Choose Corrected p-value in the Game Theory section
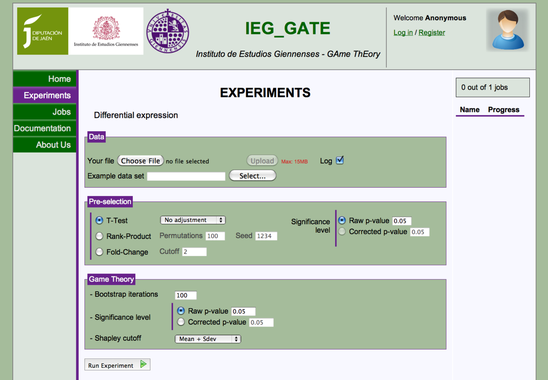 (x=181, y=322)
